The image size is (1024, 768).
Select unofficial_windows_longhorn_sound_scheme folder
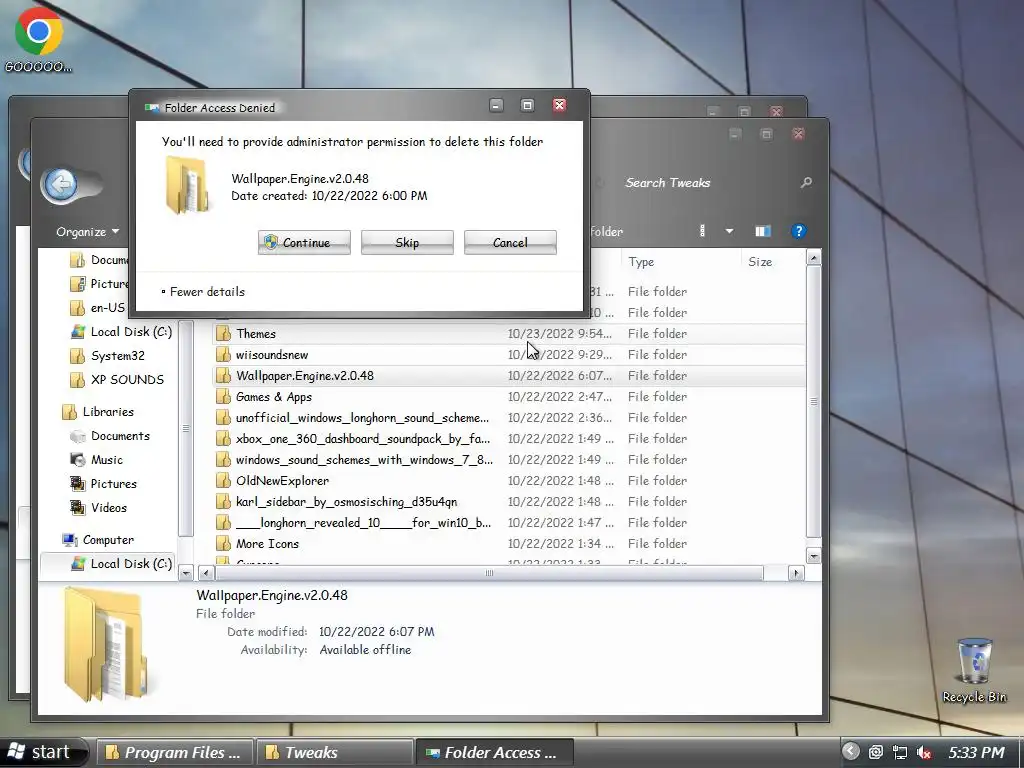point(509,417)
